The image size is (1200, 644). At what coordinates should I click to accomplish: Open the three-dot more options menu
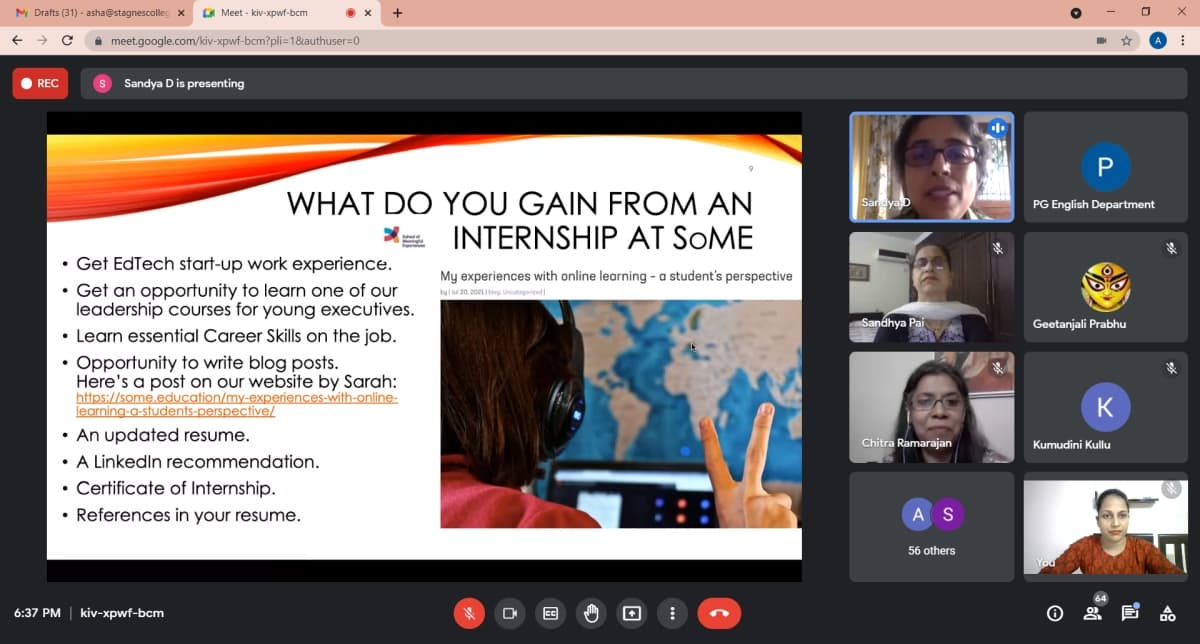pyautogui.click(x=673, y=613)
